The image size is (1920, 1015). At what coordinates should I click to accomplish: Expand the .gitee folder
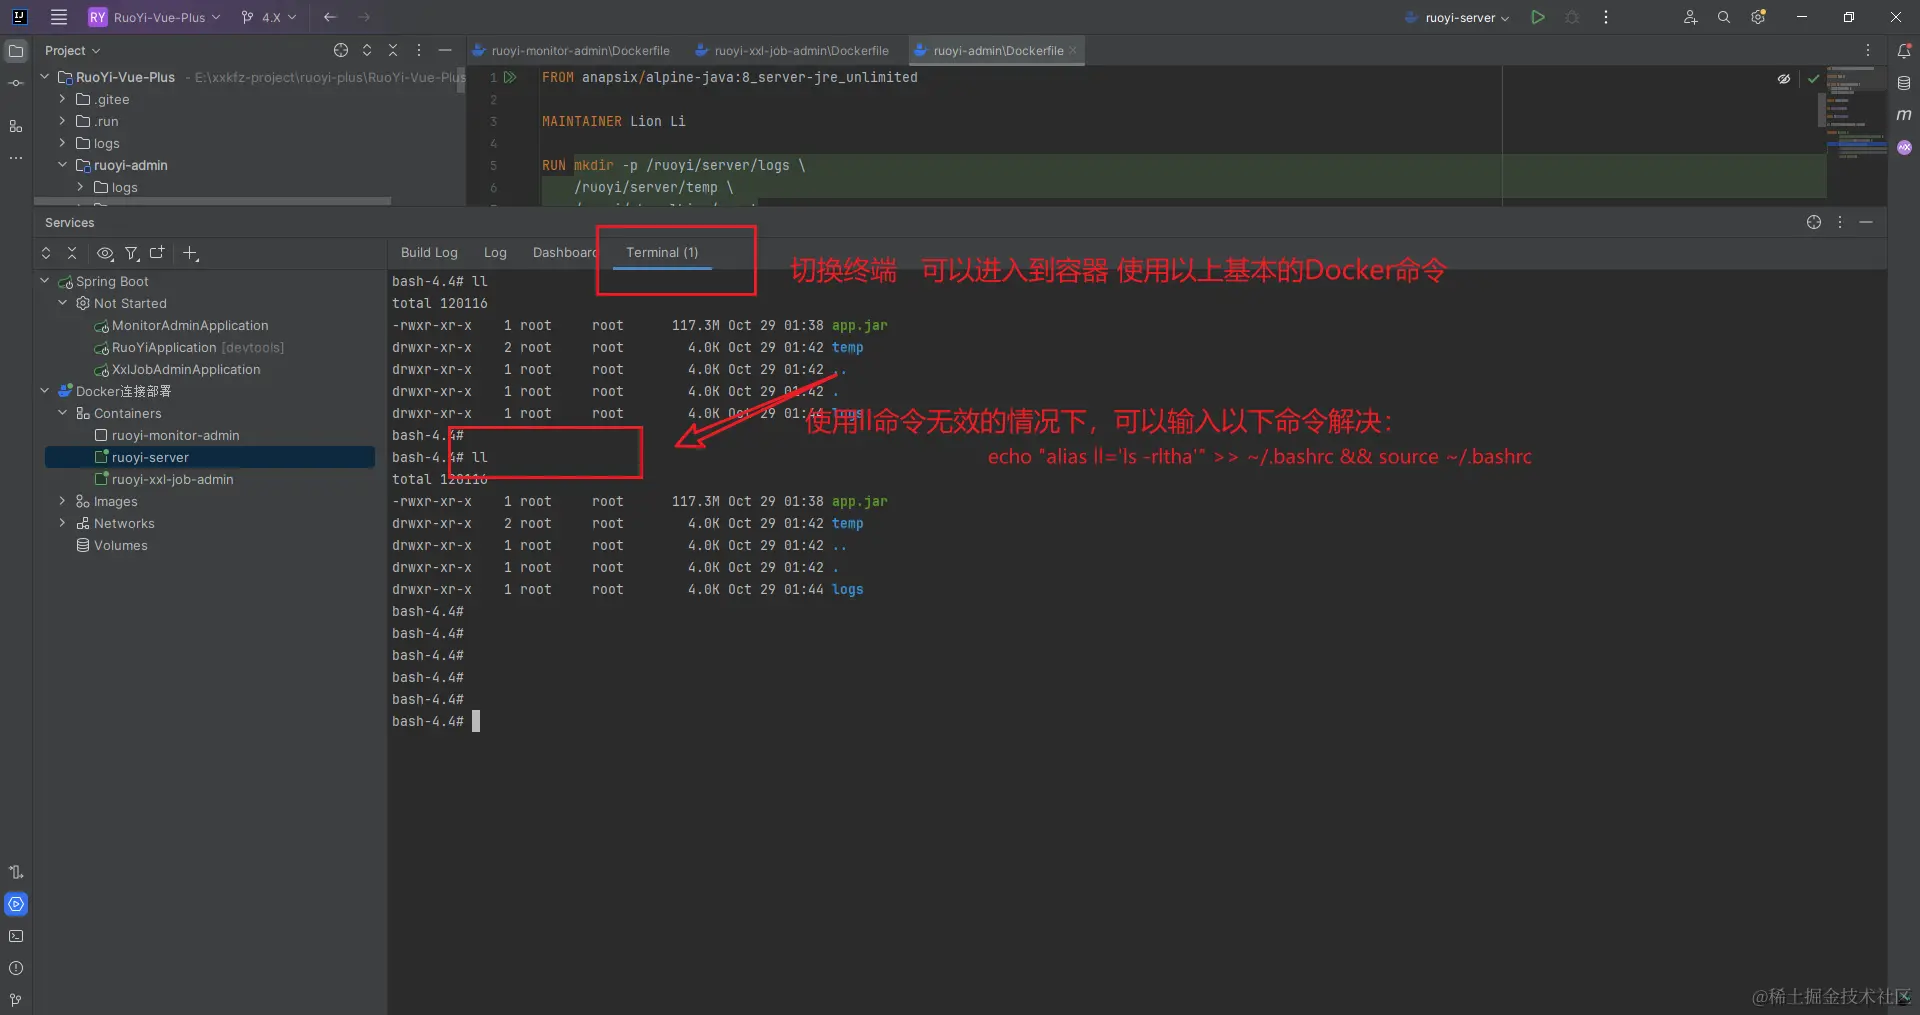click(62, 99)
